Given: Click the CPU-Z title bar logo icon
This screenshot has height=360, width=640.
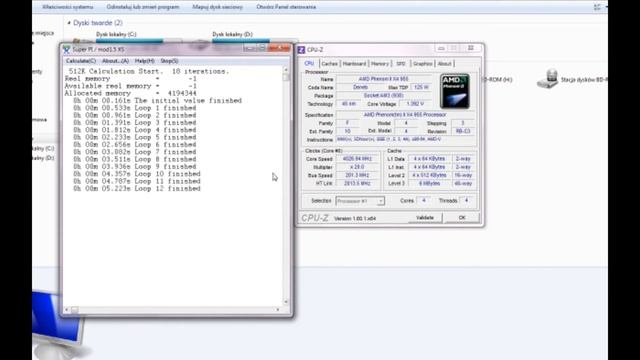Looking at the screenshot, I should pyautogui.click(x=301, y=50).
